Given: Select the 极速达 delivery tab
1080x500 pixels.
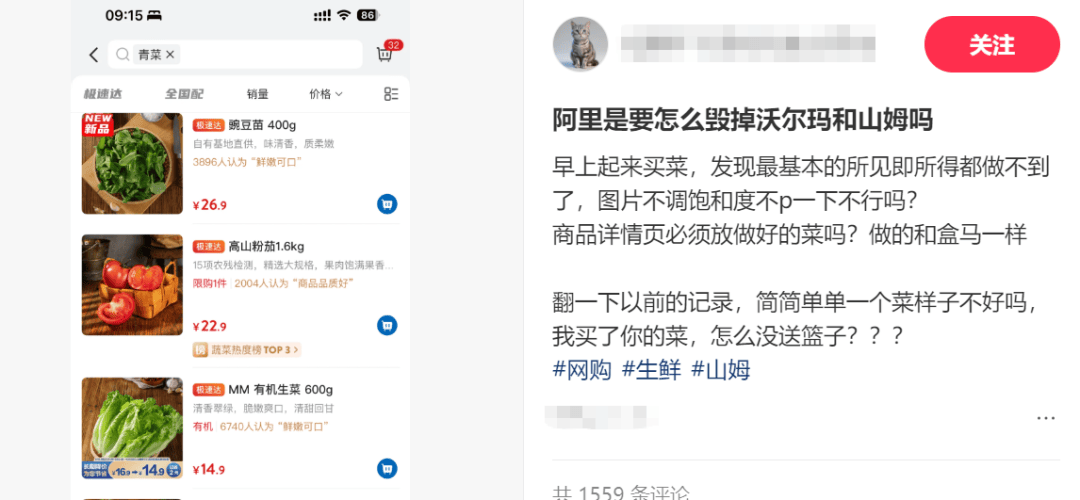Looking at the screenshot, I should coord(103,94).
